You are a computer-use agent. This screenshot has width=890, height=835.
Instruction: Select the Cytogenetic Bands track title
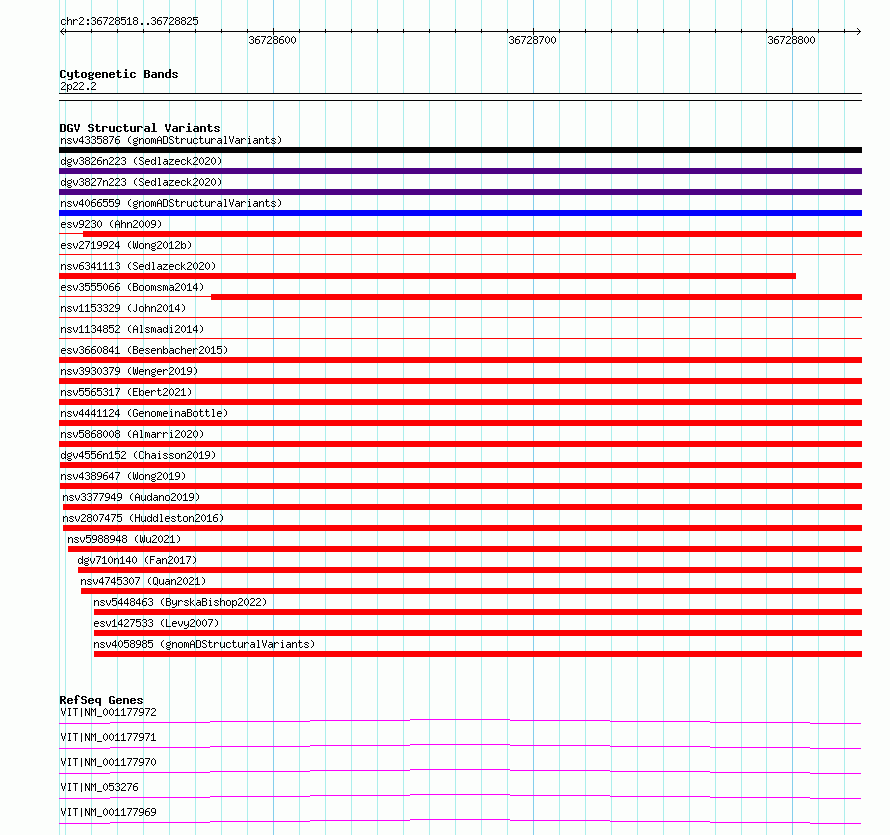(x=119, y=74)
